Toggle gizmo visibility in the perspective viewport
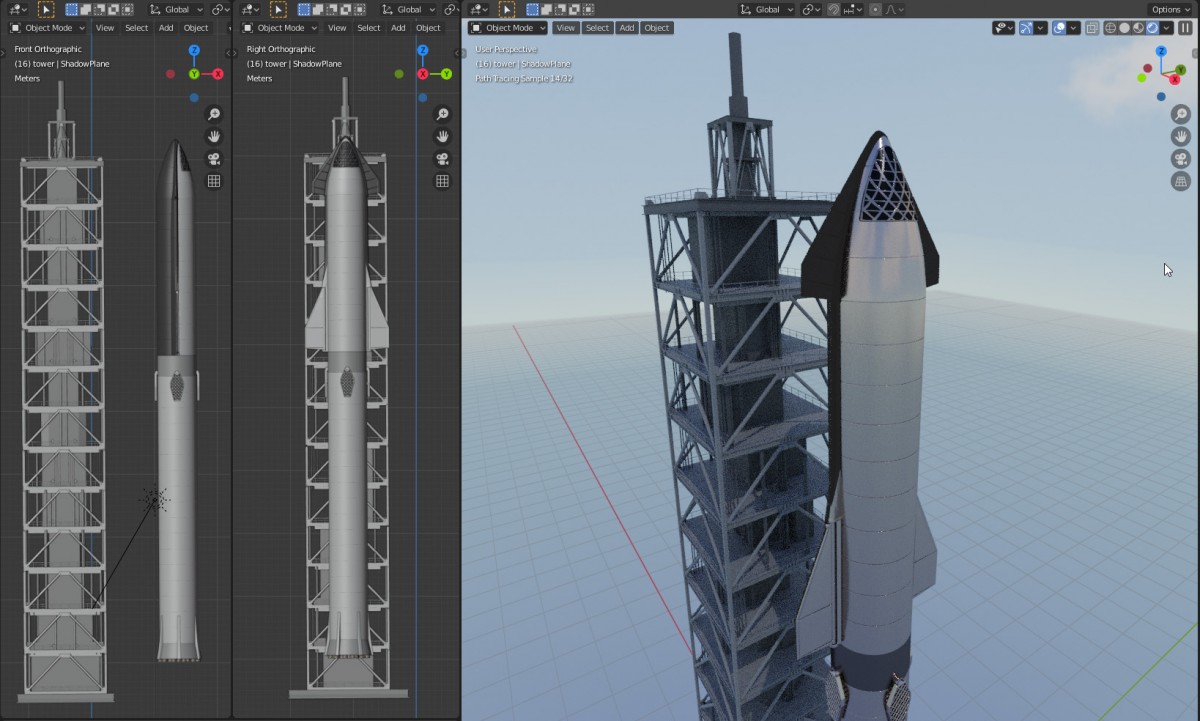The image size is (1200, 721). coord(1026,28)
